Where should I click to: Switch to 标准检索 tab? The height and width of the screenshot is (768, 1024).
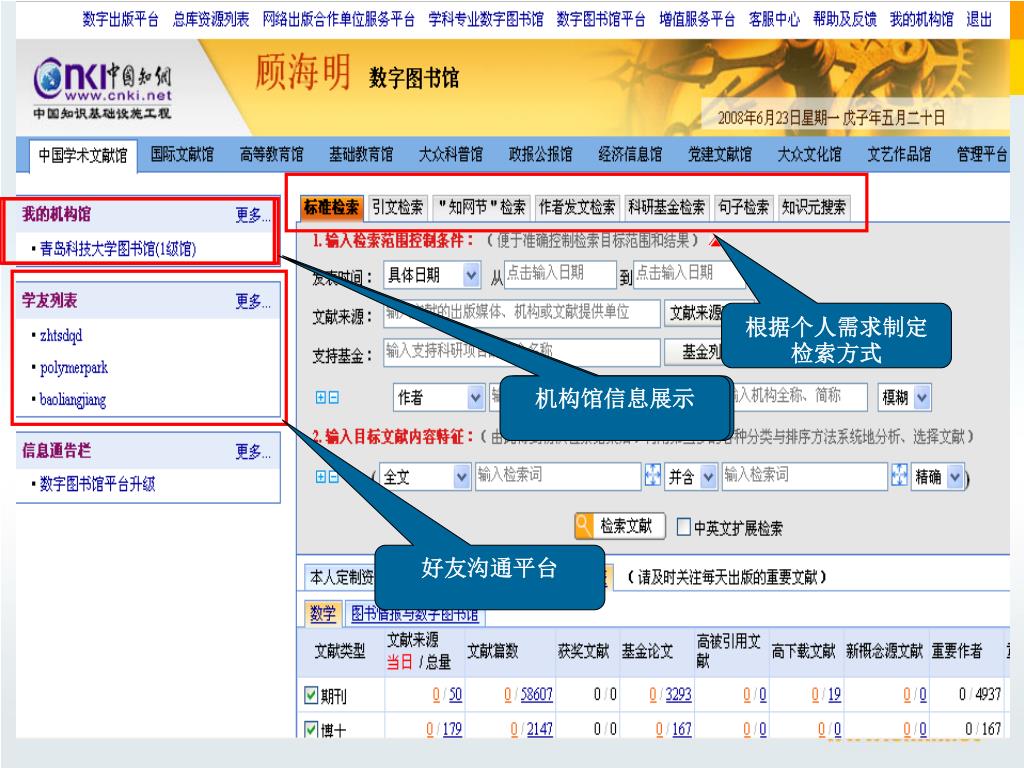[x=331, y=208]
